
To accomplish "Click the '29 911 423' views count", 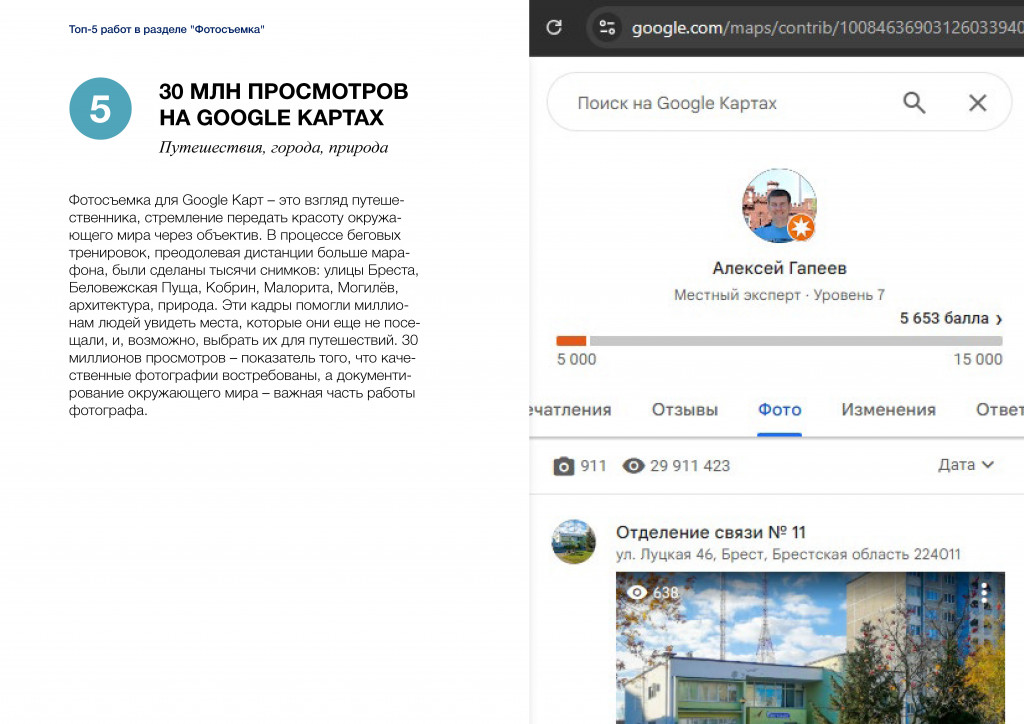I will point(690,466).
